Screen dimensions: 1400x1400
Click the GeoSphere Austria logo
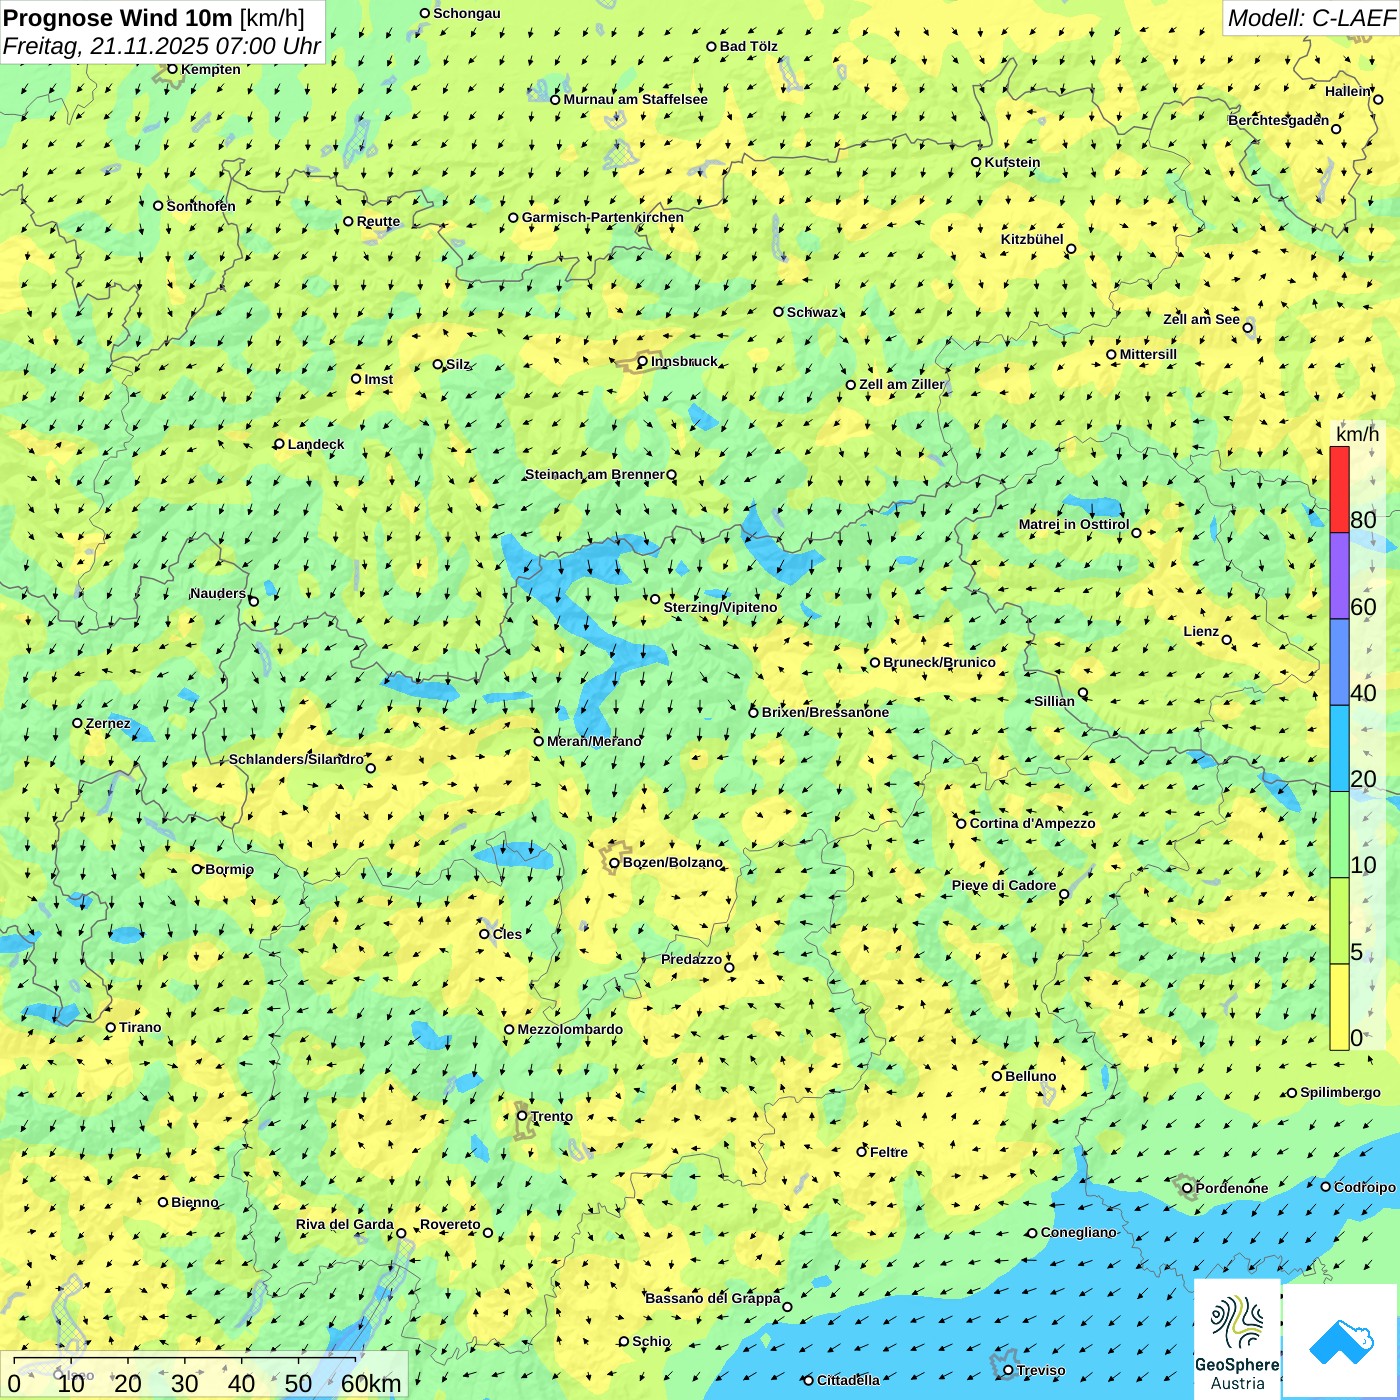[x=1237, y=1338]
